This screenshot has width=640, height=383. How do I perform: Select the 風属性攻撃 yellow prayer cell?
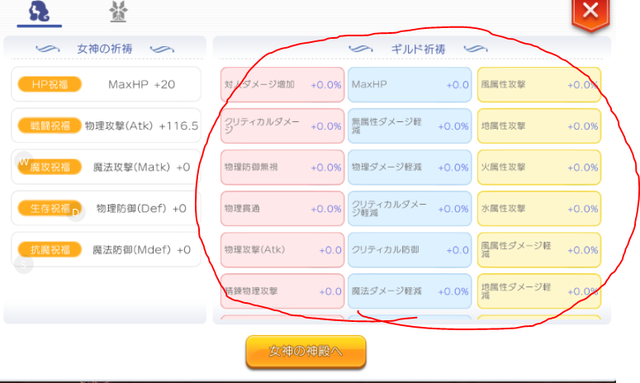click(539, 85)
